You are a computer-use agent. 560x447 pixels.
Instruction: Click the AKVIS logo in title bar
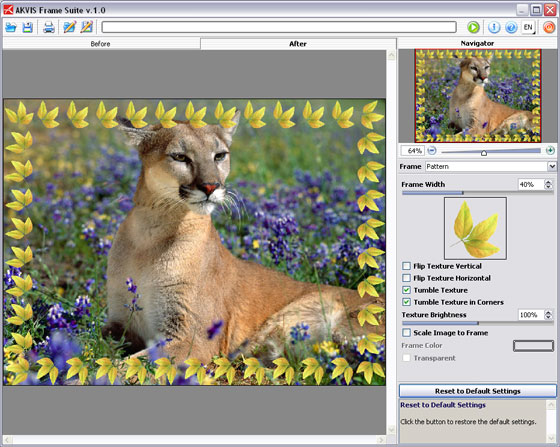point(8,10)
